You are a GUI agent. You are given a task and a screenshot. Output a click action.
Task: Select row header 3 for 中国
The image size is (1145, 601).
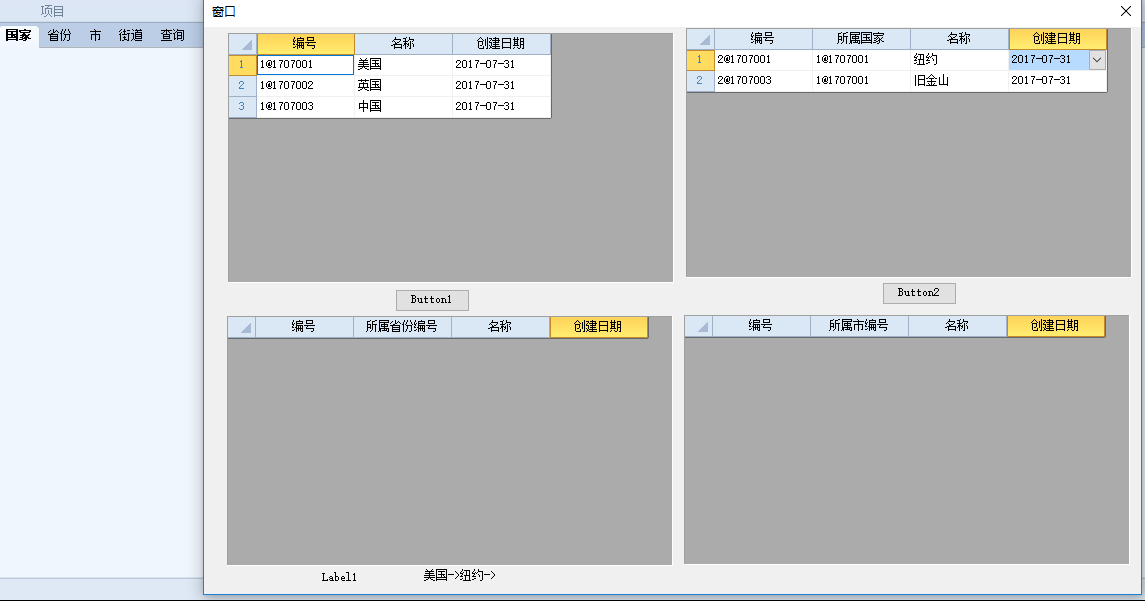[x=242, y=107]
